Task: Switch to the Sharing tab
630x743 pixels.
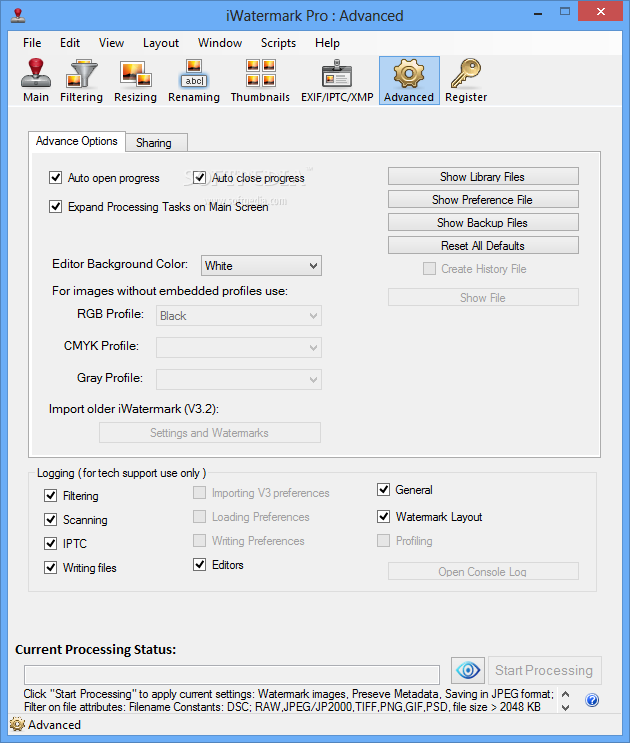Action: click(156, 143)
